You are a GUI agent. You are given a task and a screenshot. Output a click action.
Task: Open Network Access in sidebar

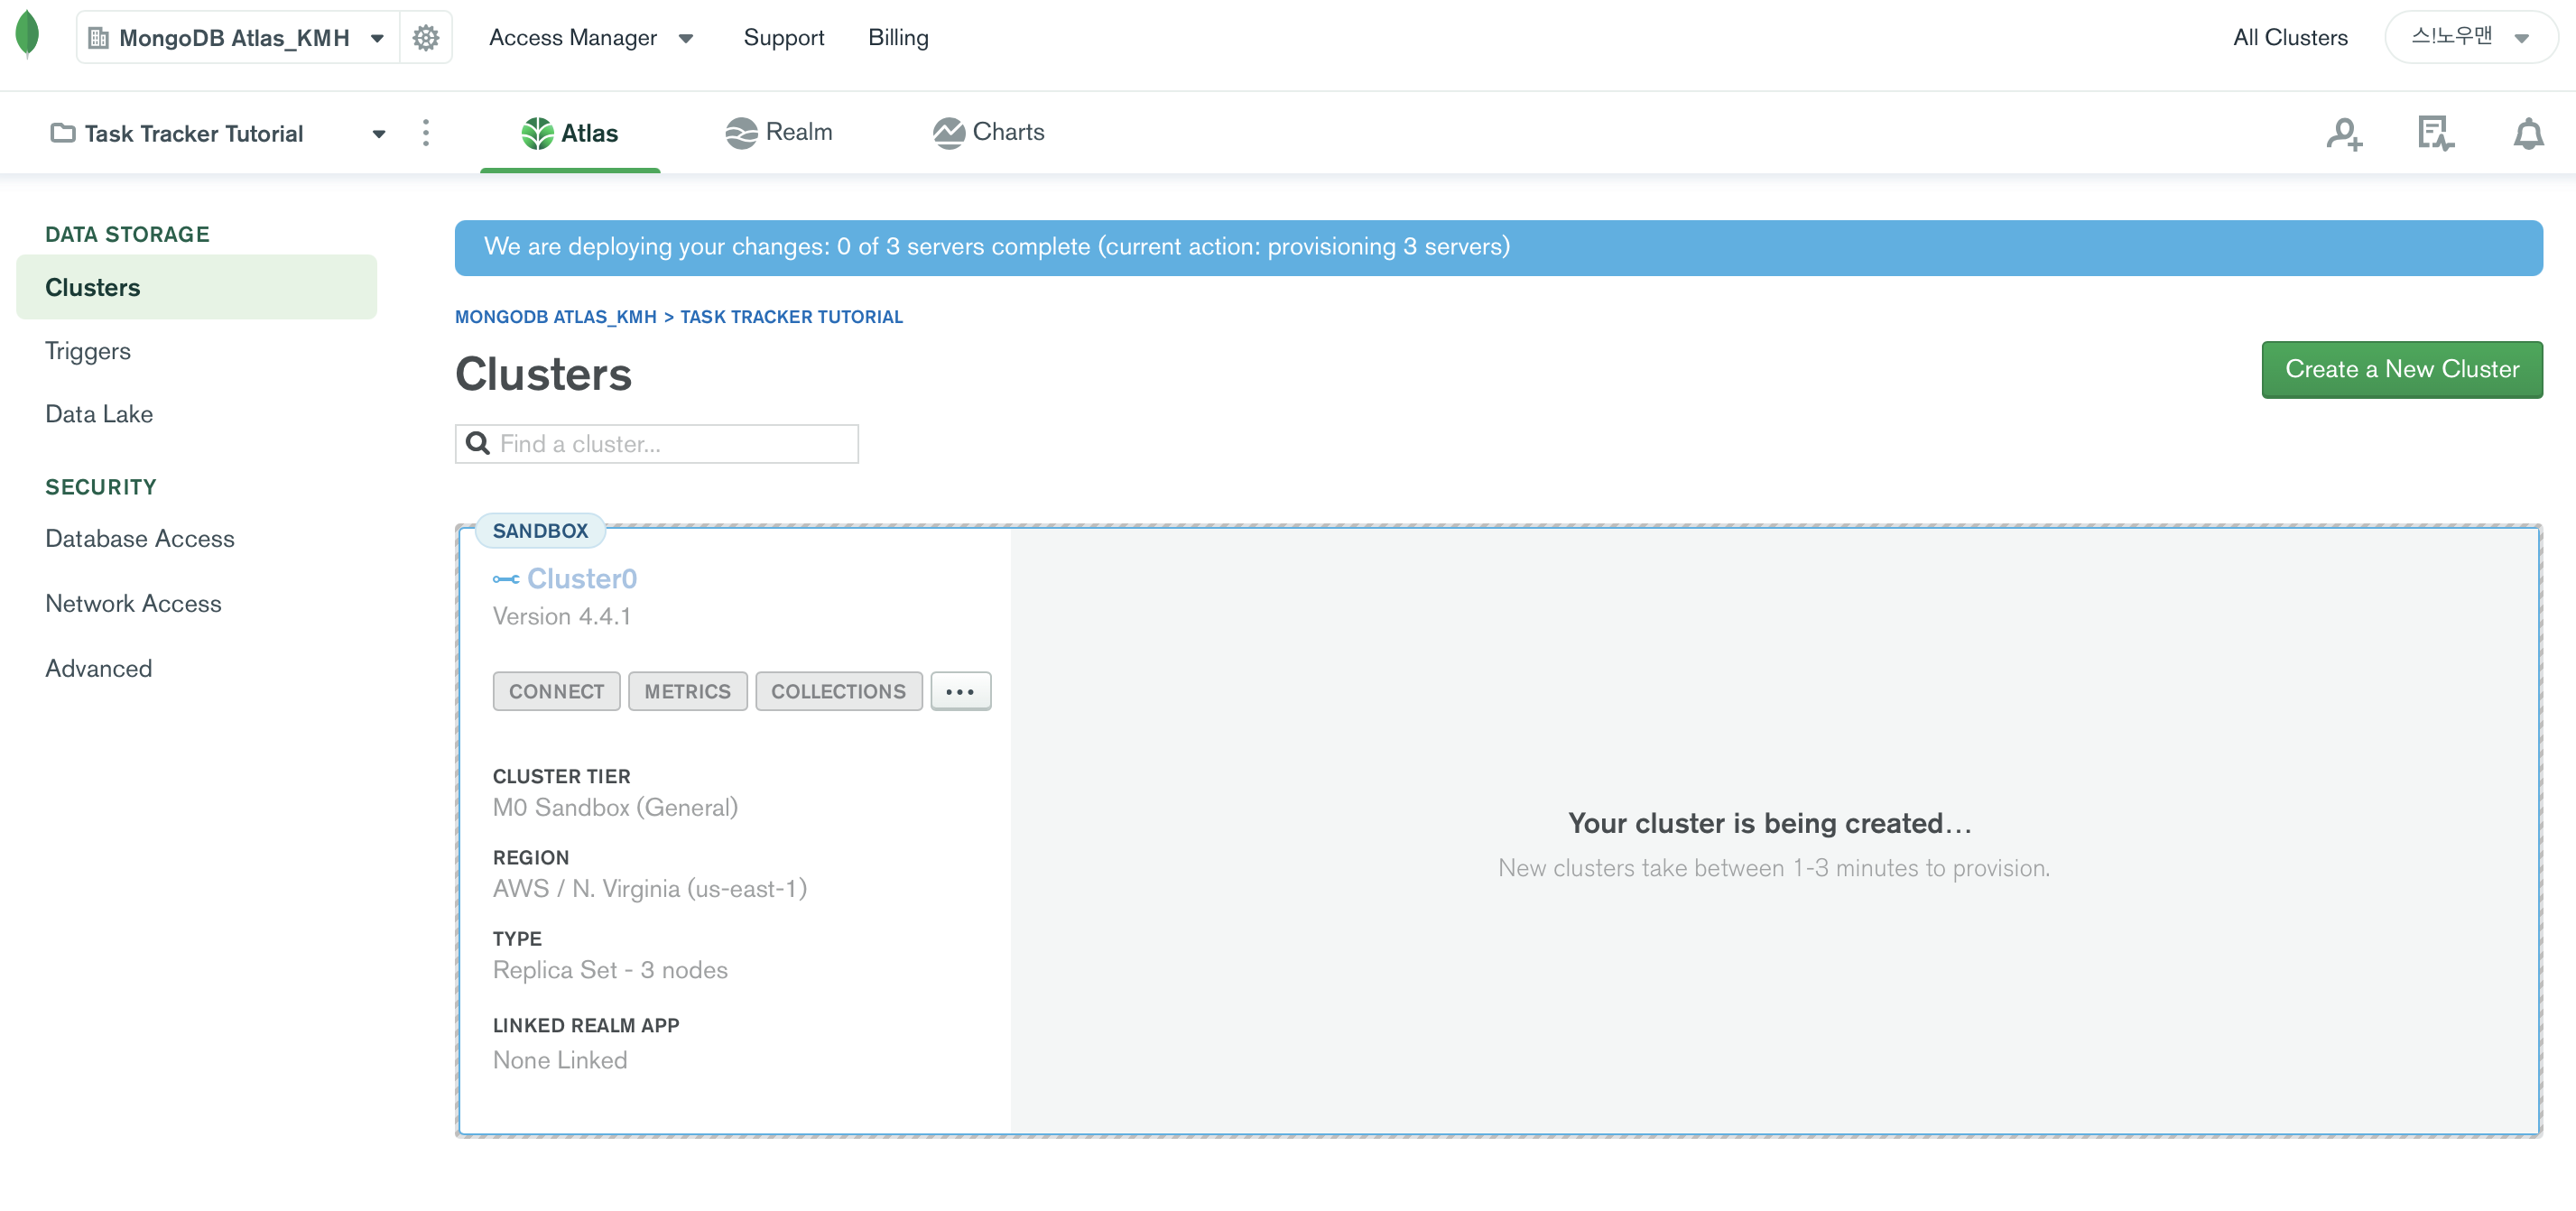[133, 603]
